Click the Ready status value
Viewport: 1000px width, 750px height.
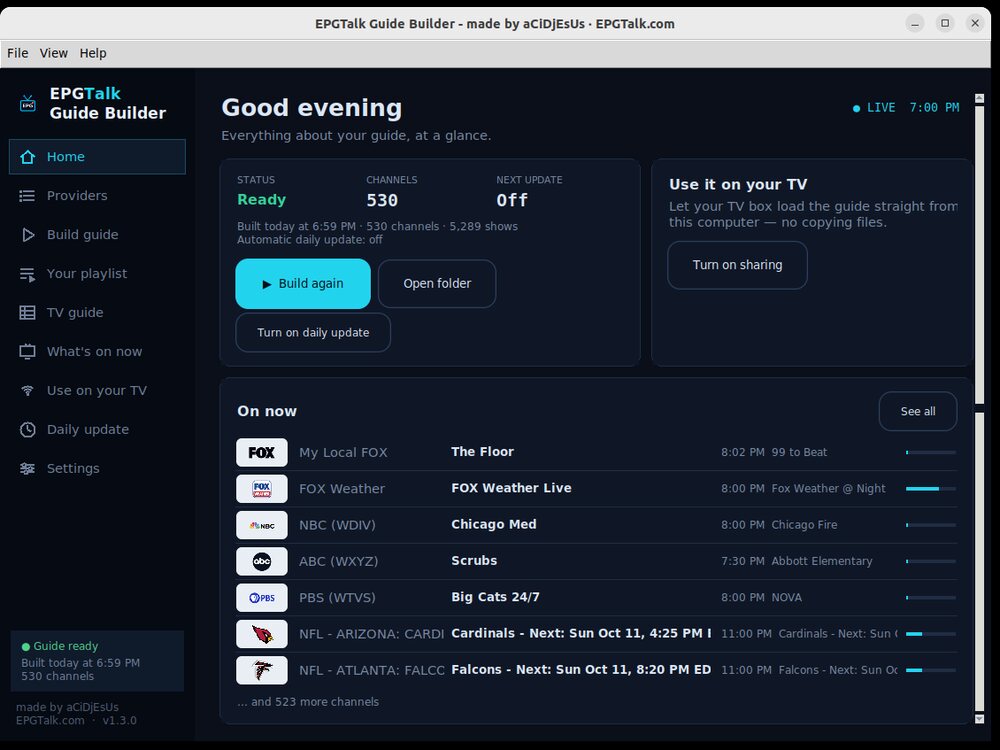pos(261,200)
